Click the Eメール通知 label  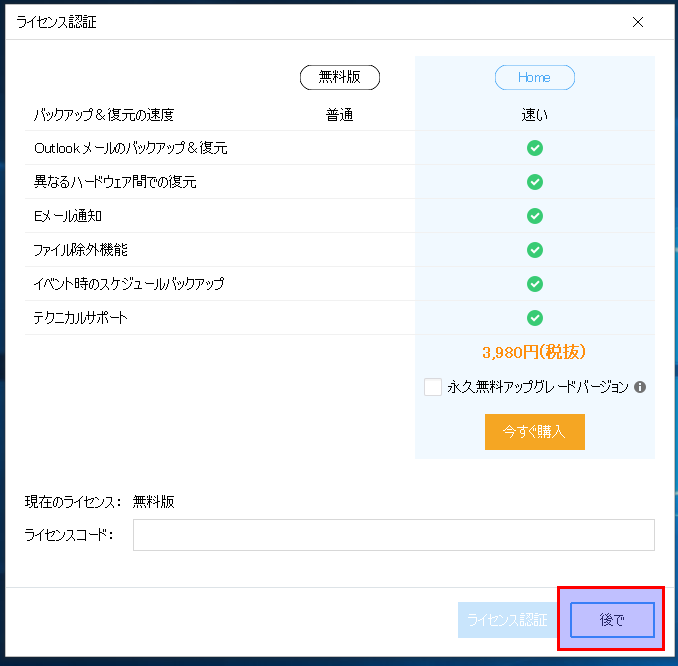[x=68, y=216]
